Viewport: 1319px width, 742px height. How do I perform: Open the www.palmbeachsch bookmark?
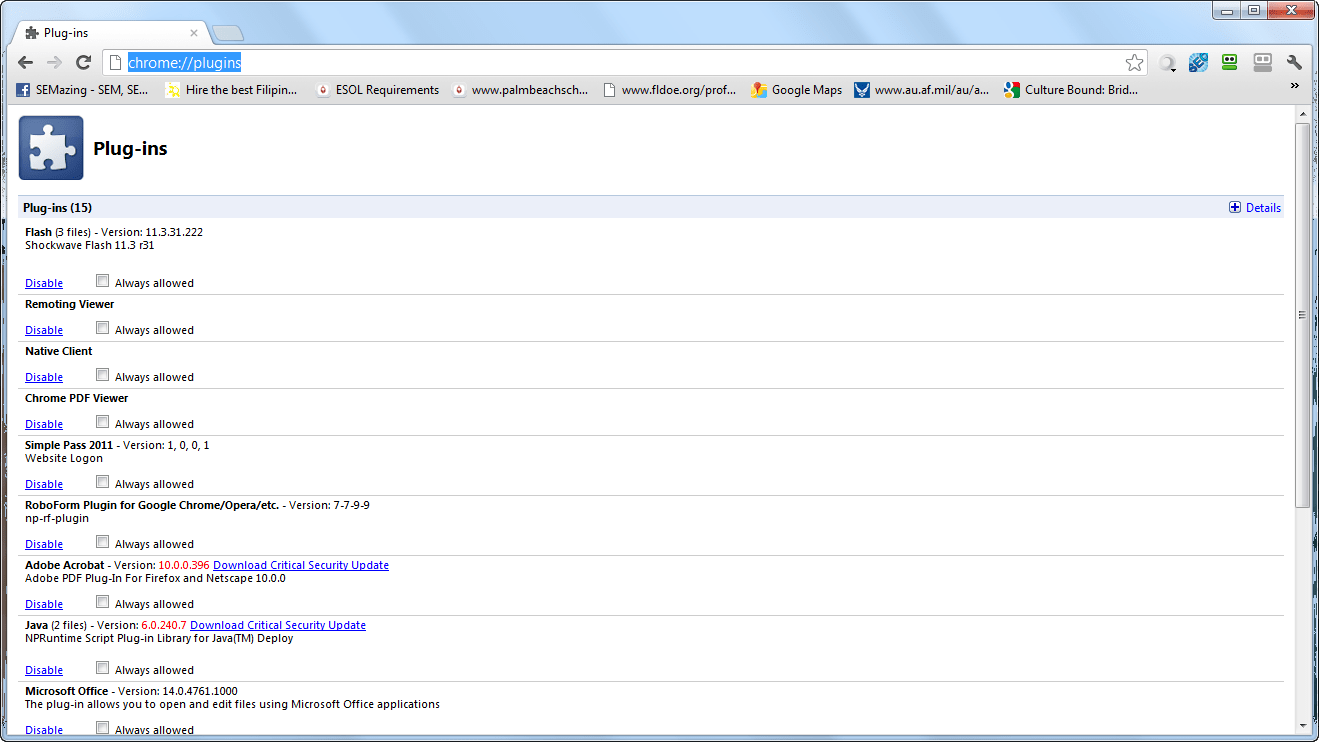click(520, 90)
